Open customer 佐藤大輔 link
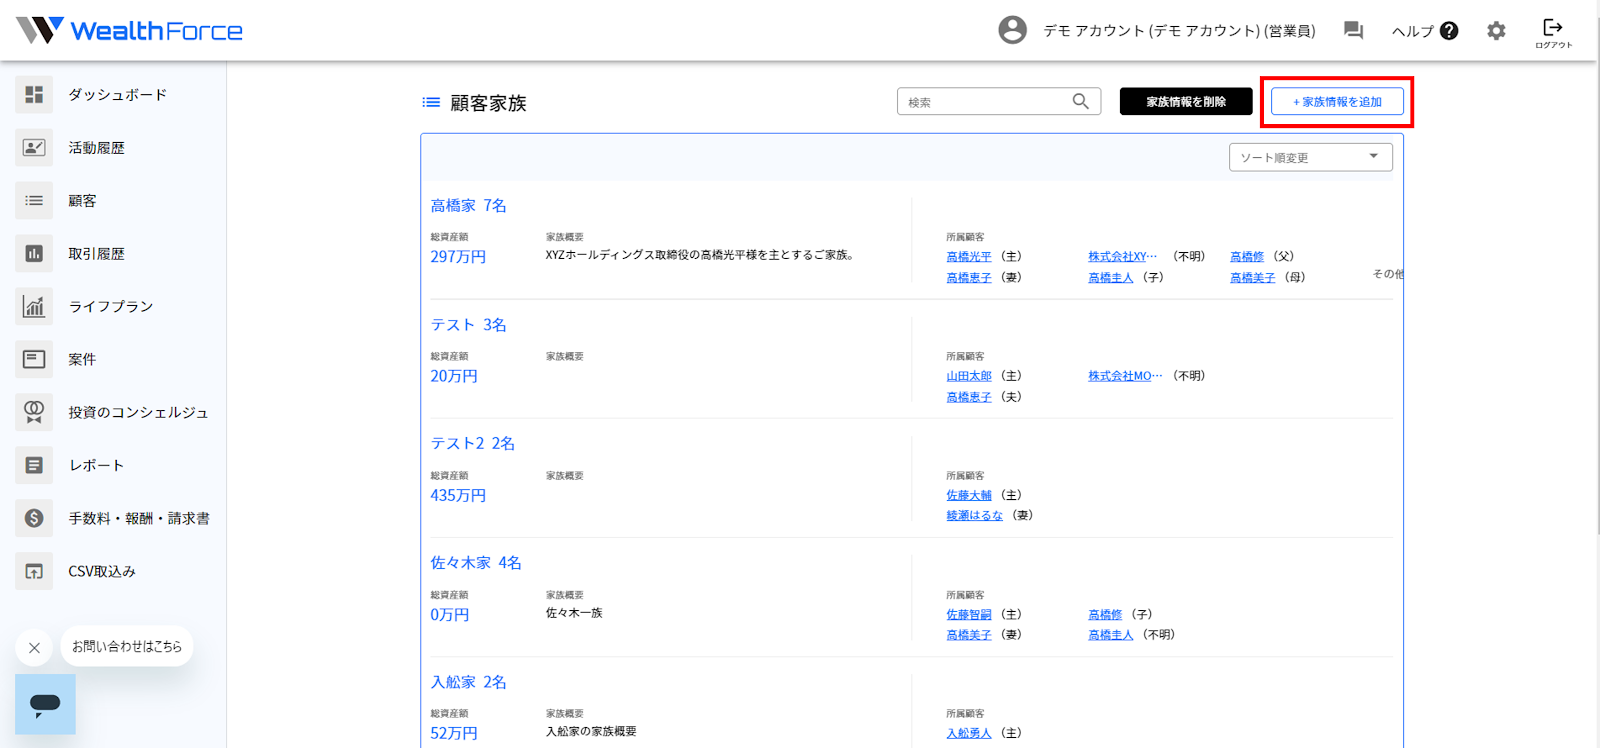 click(969, 495)
